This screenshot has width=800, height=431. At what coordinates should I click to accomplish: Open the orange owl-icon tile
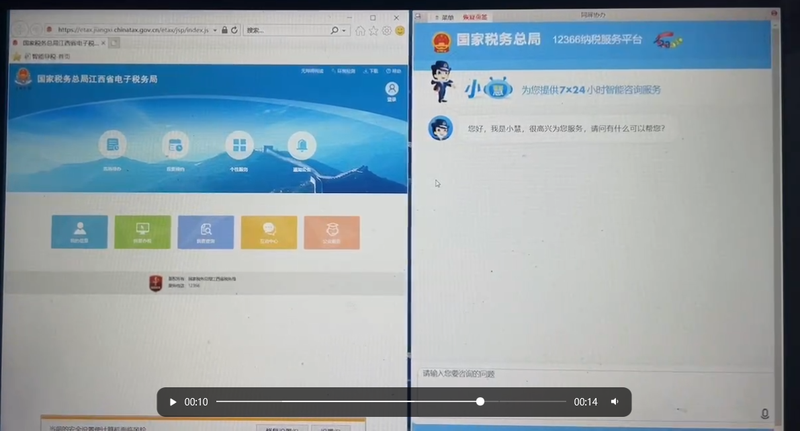[x=332, y=232]
